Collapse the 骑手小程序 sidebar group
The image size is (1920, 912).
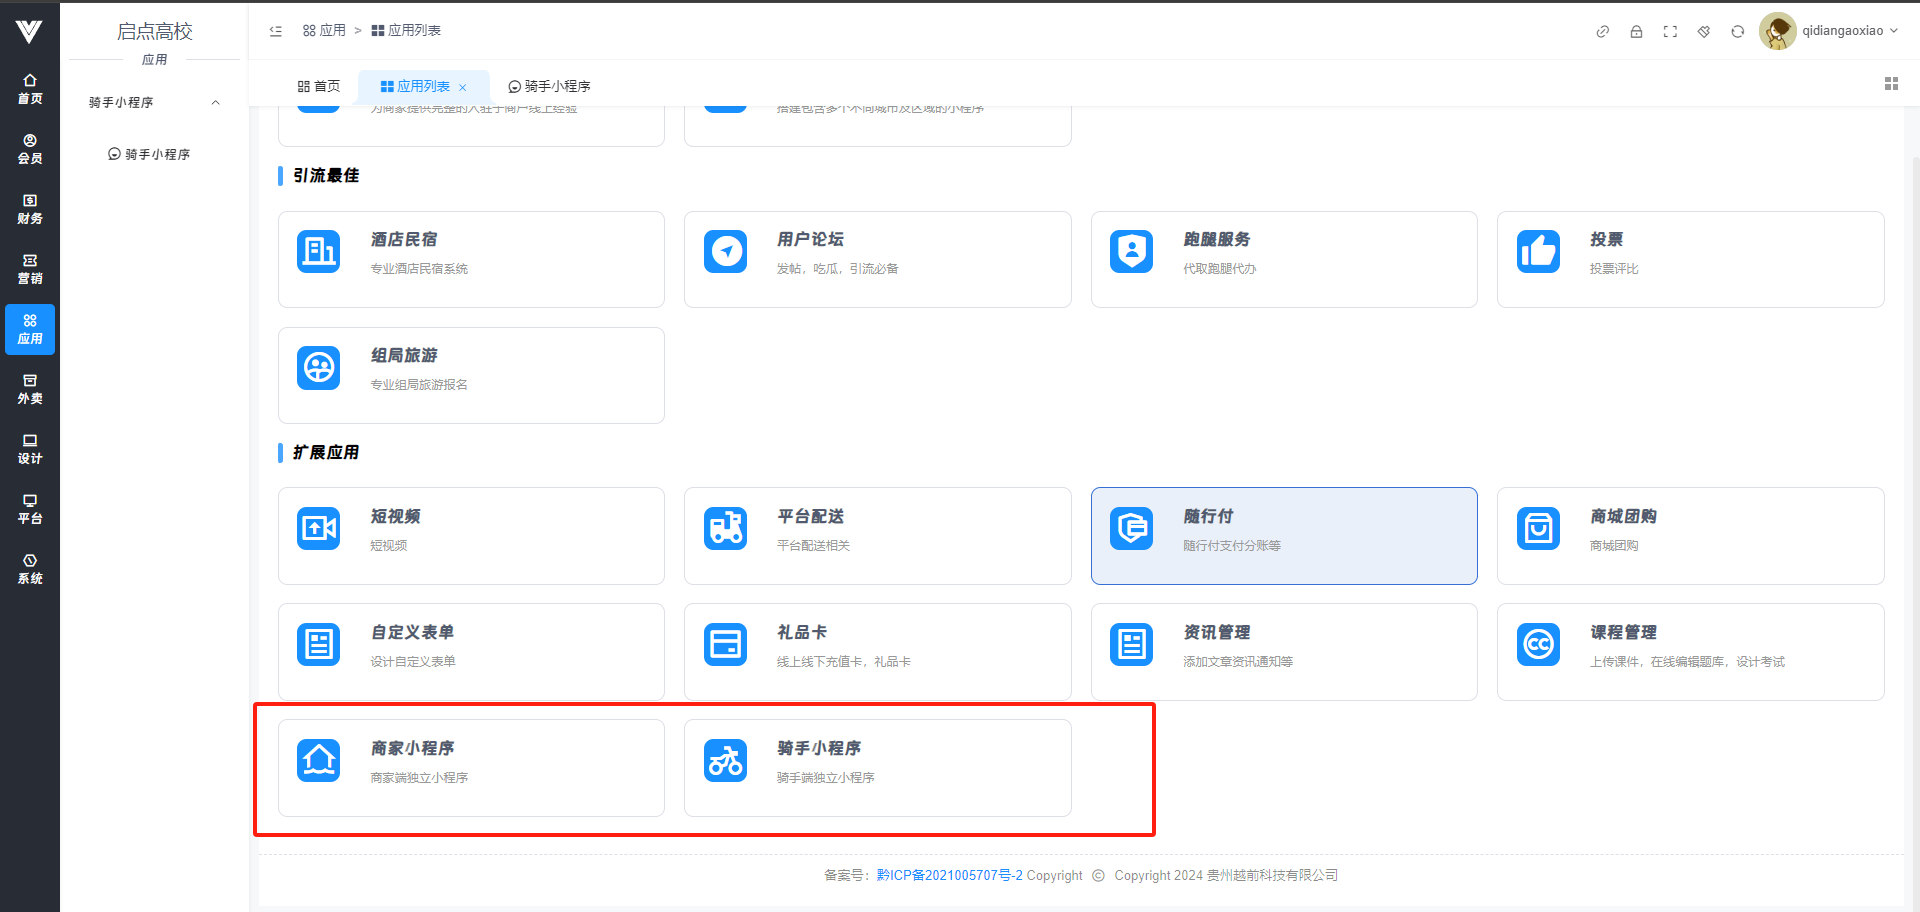click(x=215, y=103)
